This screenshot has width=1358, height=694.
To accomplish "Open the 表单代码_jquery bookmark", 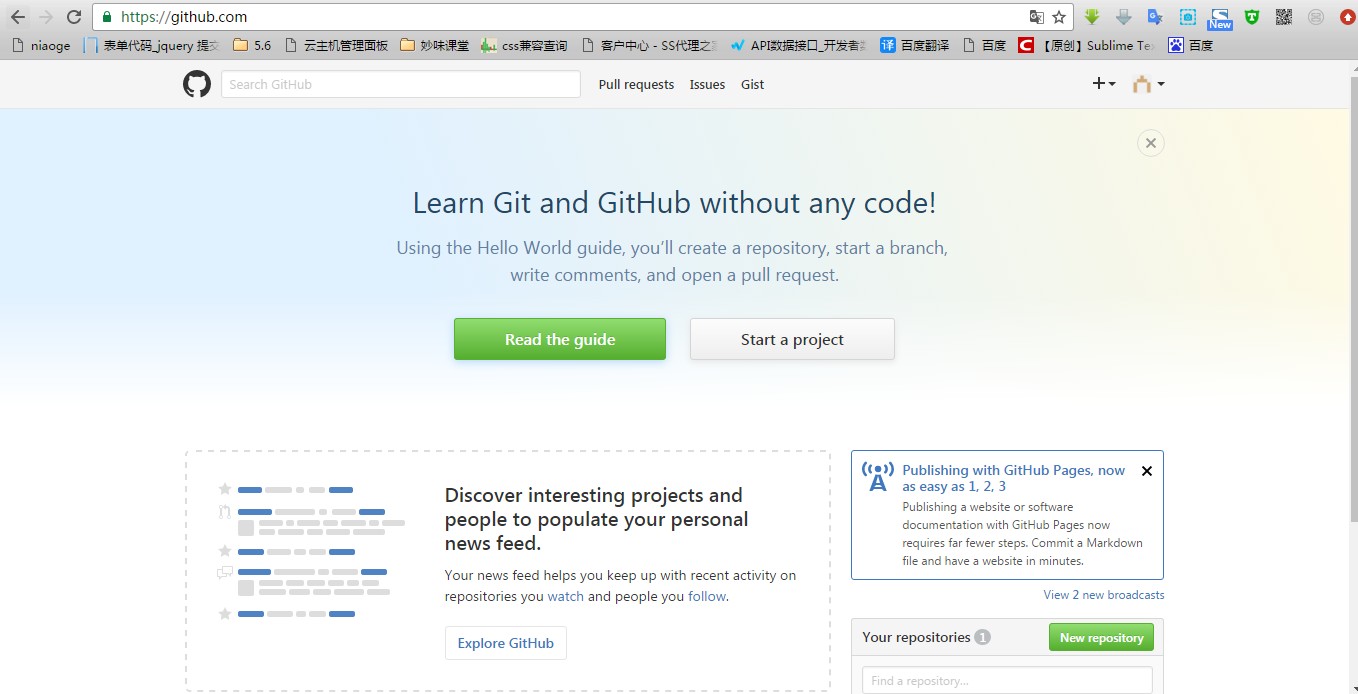I will click(151, 45).
